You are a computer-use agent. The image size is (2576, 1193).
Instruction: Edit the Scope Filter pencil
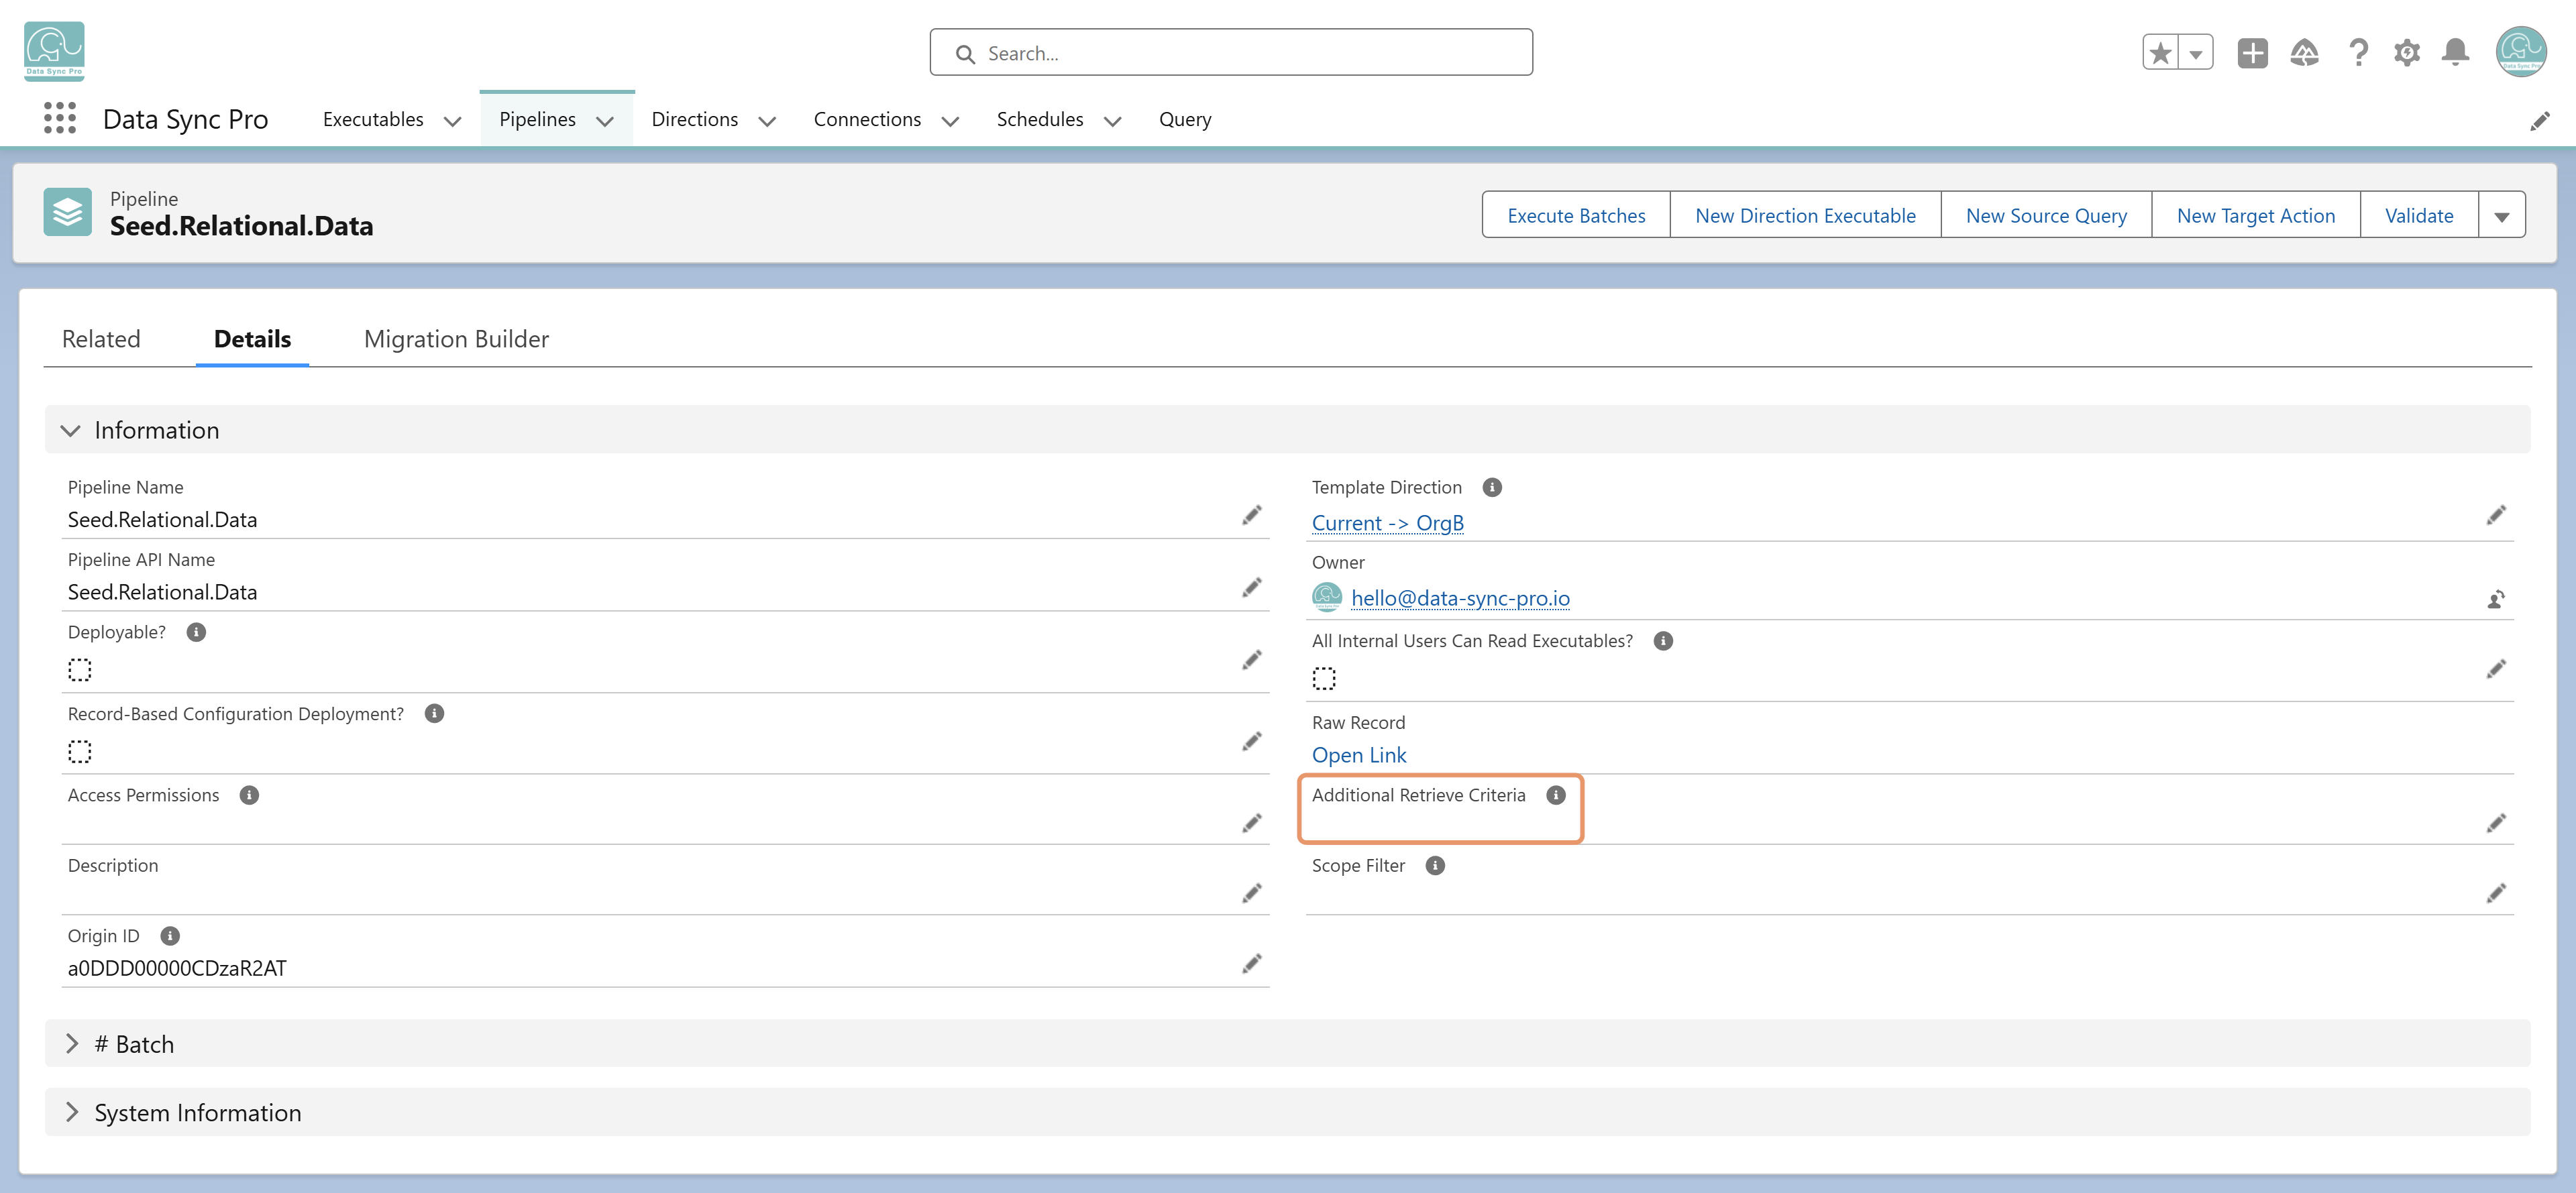[x=2496, y=893]
